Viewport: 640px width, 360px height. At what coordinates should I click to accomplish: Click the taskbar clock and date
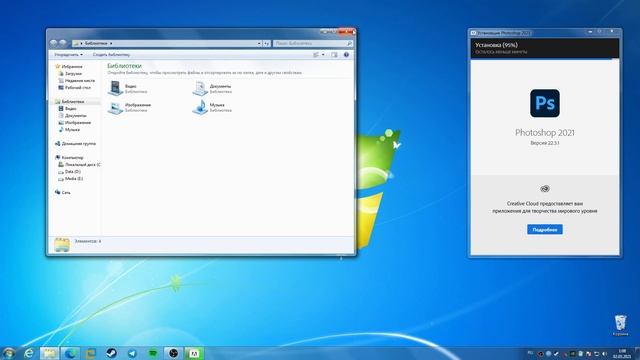622,353
